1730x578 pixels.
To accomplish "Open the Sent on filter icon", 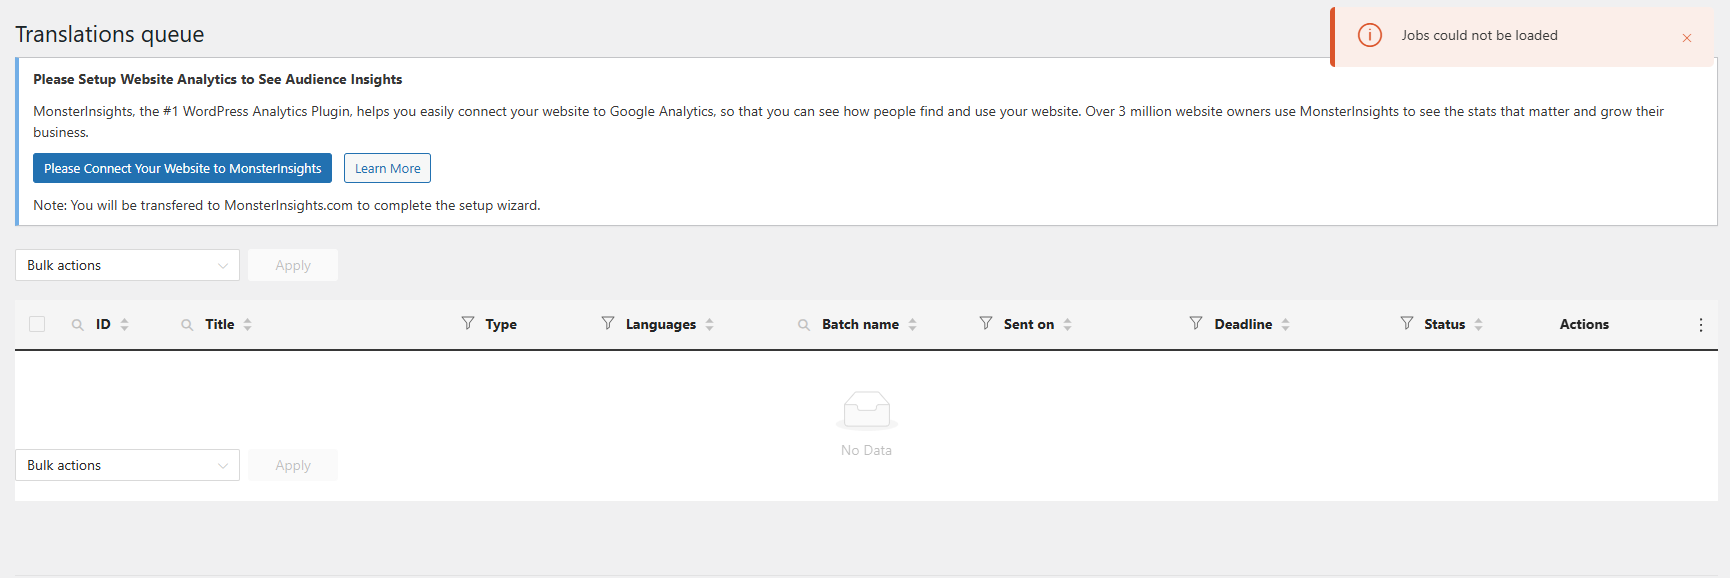I will coord(986,323).
